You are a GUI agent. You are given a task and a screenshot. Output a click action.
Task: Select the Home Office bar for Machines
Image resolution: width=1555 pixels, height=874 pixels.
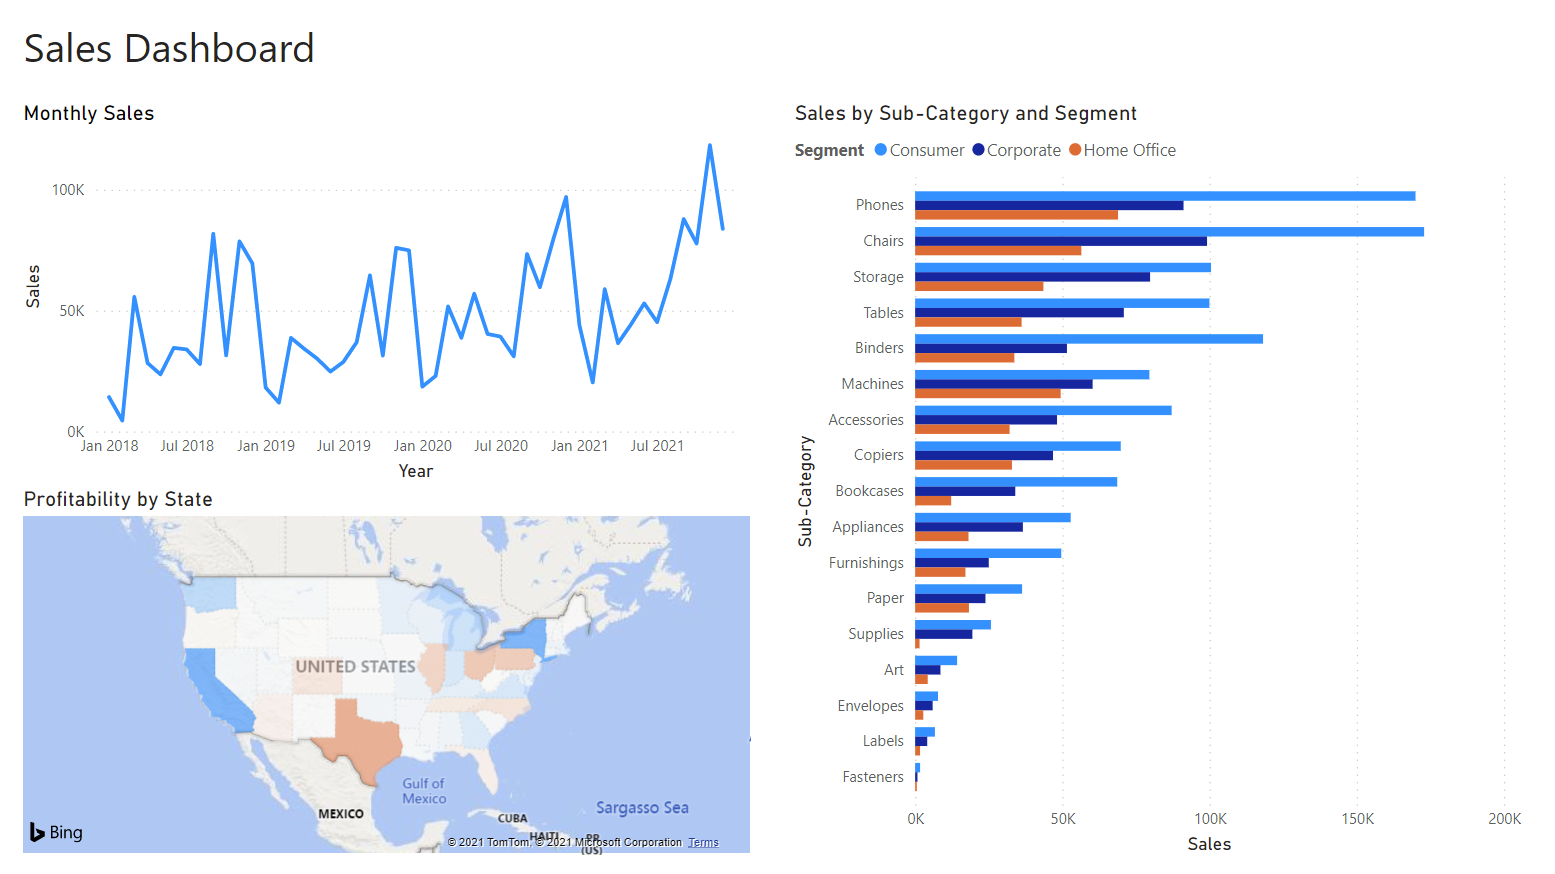tap(987, 394)
